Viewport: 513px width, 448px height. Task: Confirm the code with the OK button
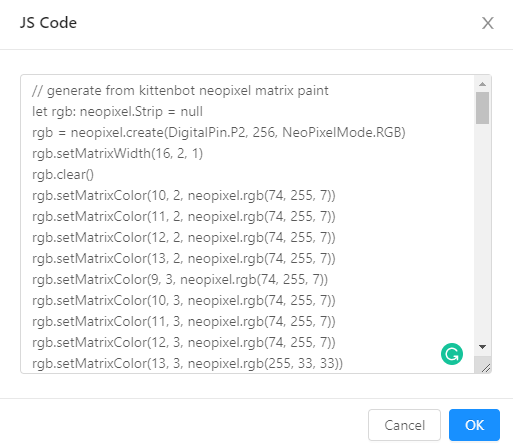tap(474, 425)
